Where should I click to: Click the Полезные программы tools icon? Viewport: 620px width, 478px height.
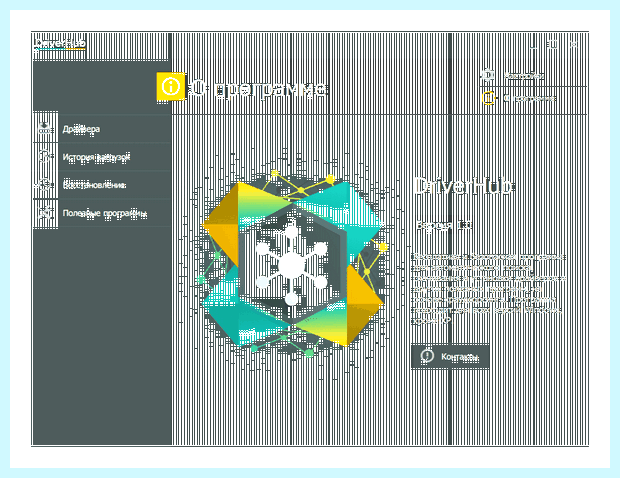click(45, 213)
